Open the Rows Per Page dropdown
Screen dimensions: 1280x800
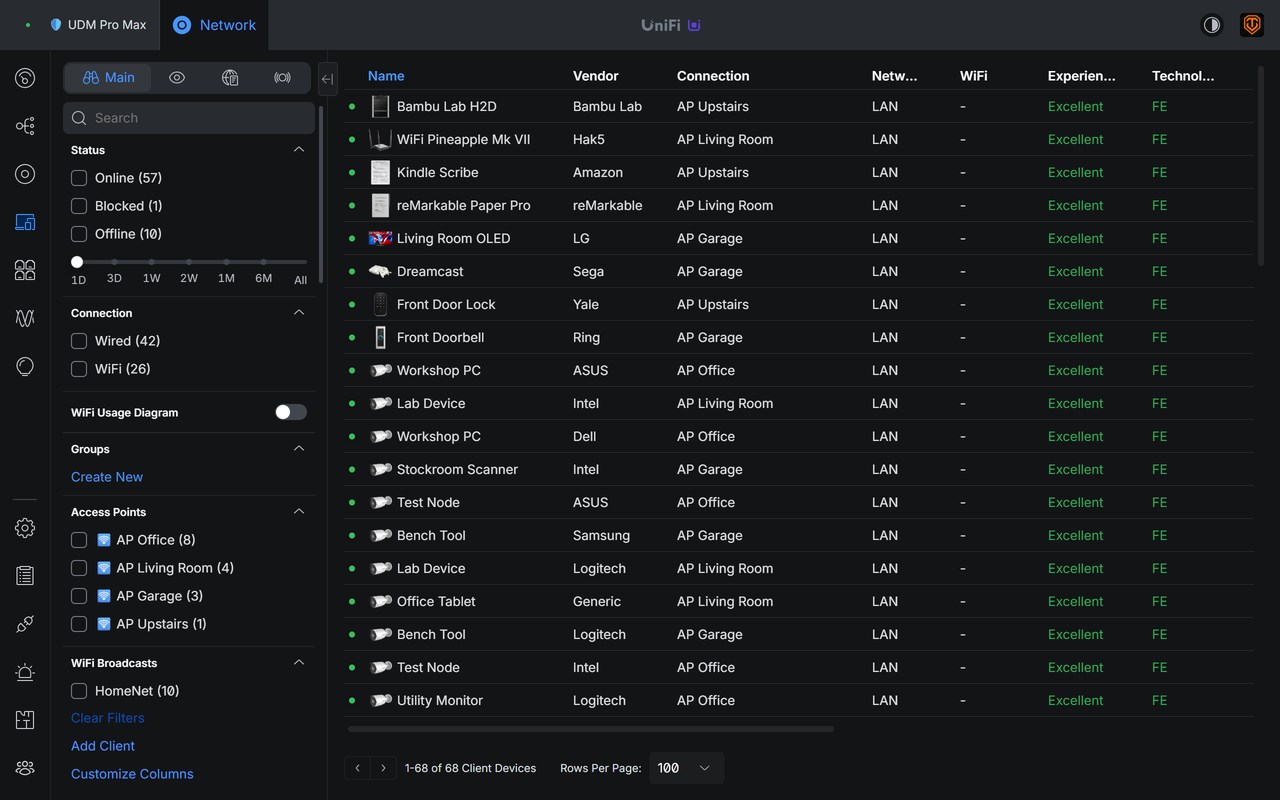click(686, 768)
